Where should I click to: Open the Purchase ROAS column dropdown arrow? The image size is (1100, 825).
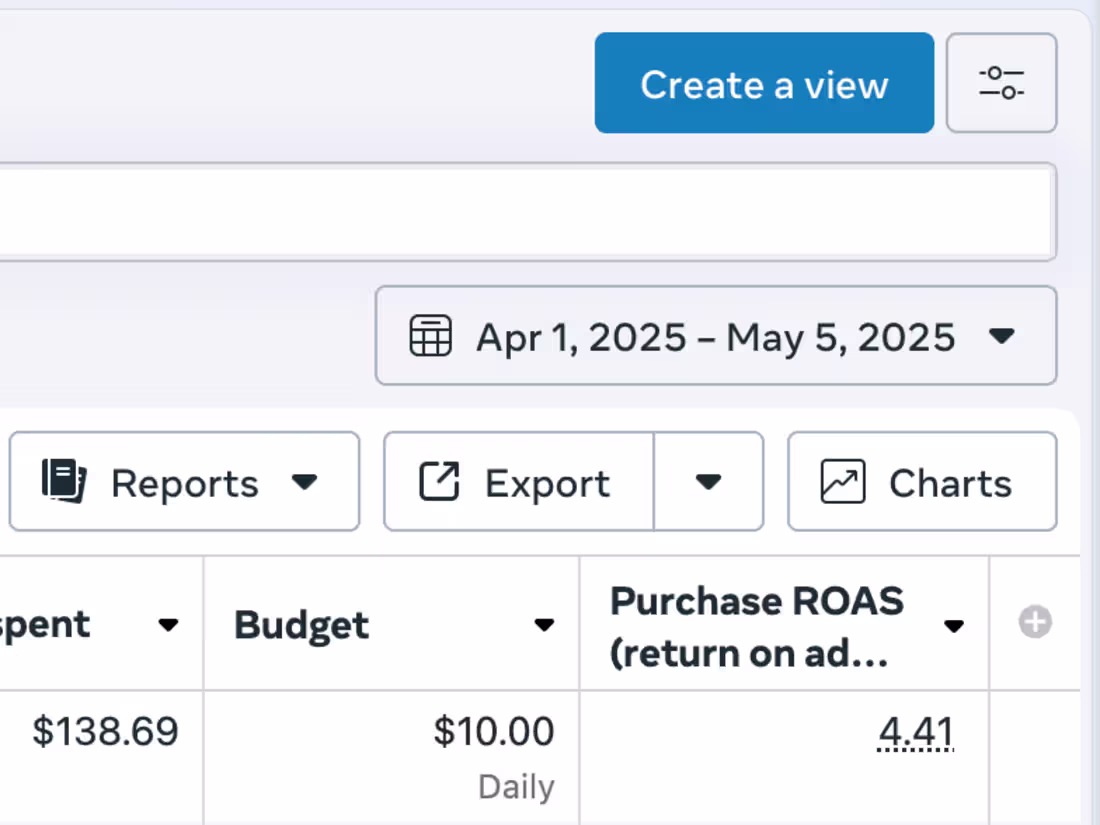953,625
